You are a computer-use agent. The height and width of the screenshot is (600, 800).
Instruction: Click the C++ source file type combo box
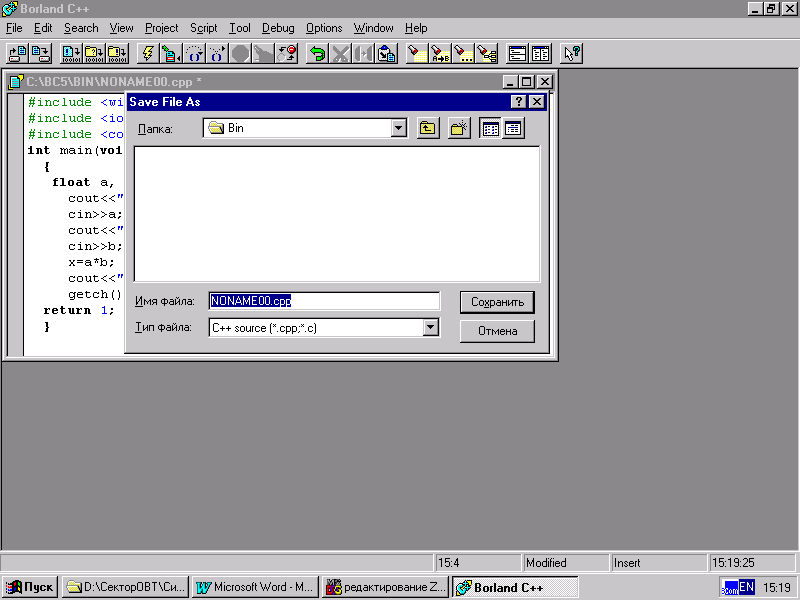[324, 328]
